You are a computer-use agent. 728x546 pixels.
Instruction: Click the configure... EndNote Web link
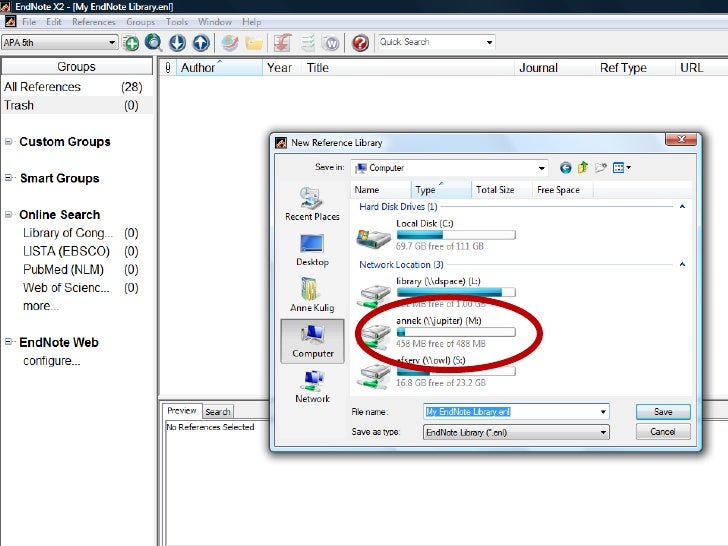[x=52, y=361]
